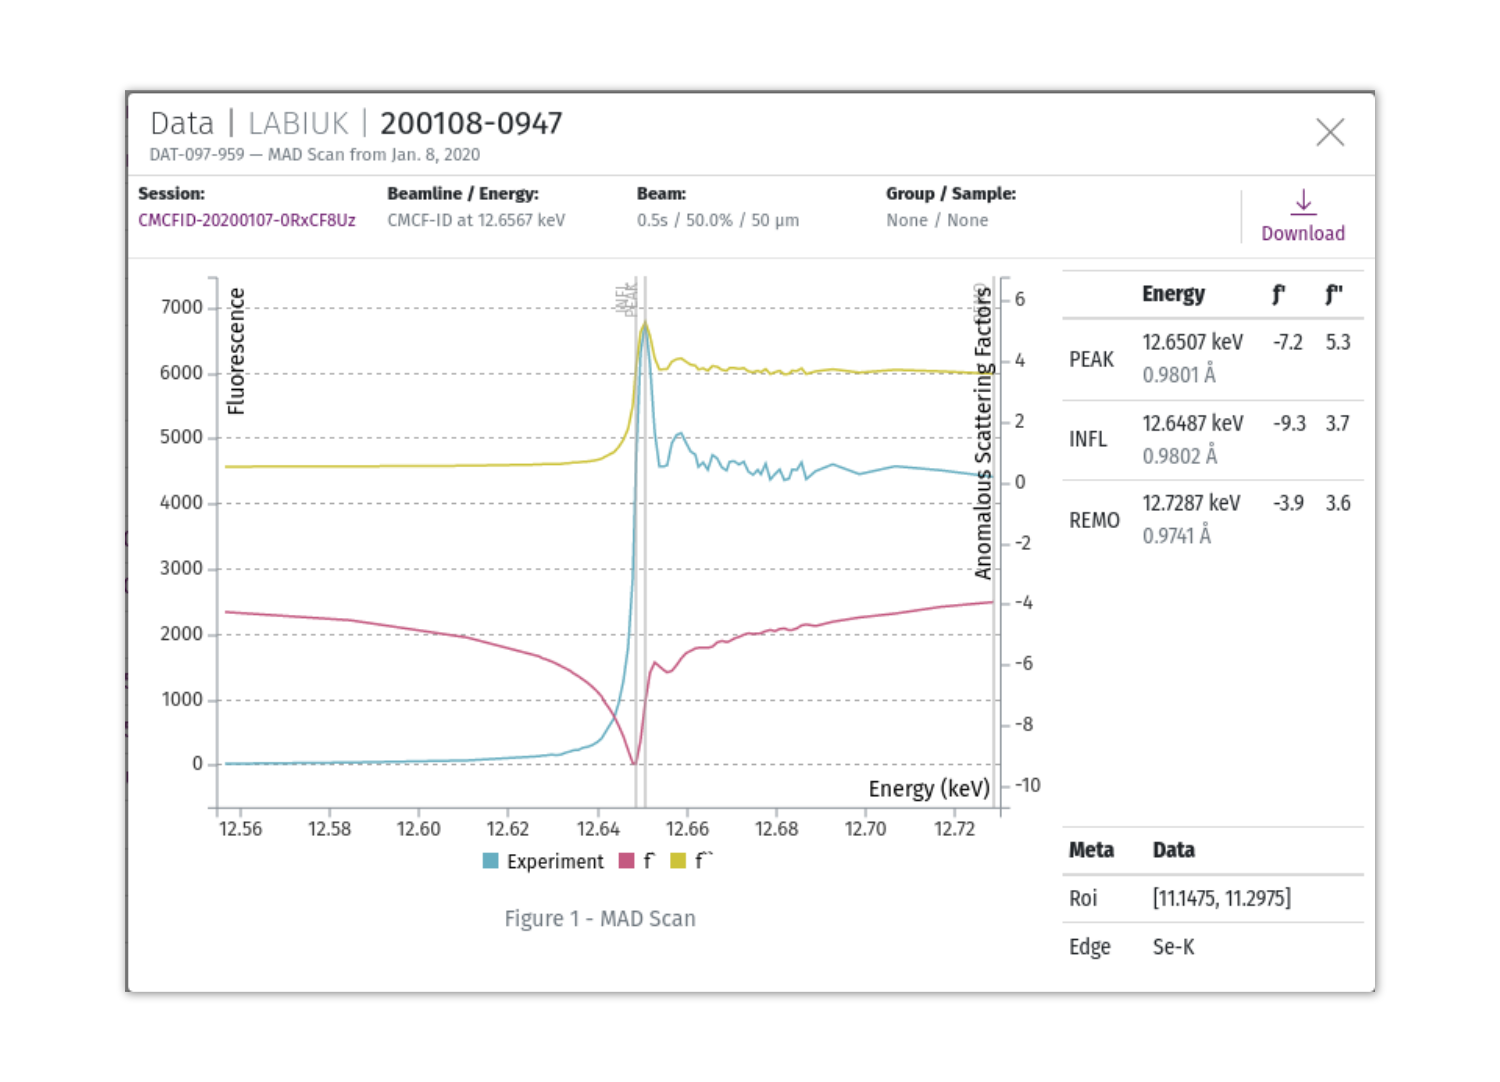
Task: Click the Download label text
Action: (x=1303, y=233)
